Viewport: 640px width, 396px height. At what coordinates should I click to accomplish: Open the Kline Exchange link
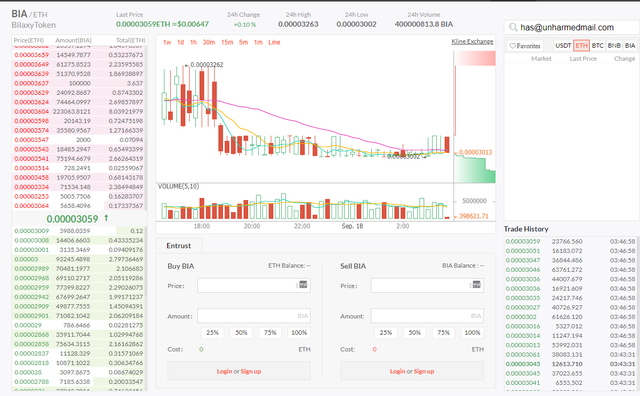(x=472, y=41)
